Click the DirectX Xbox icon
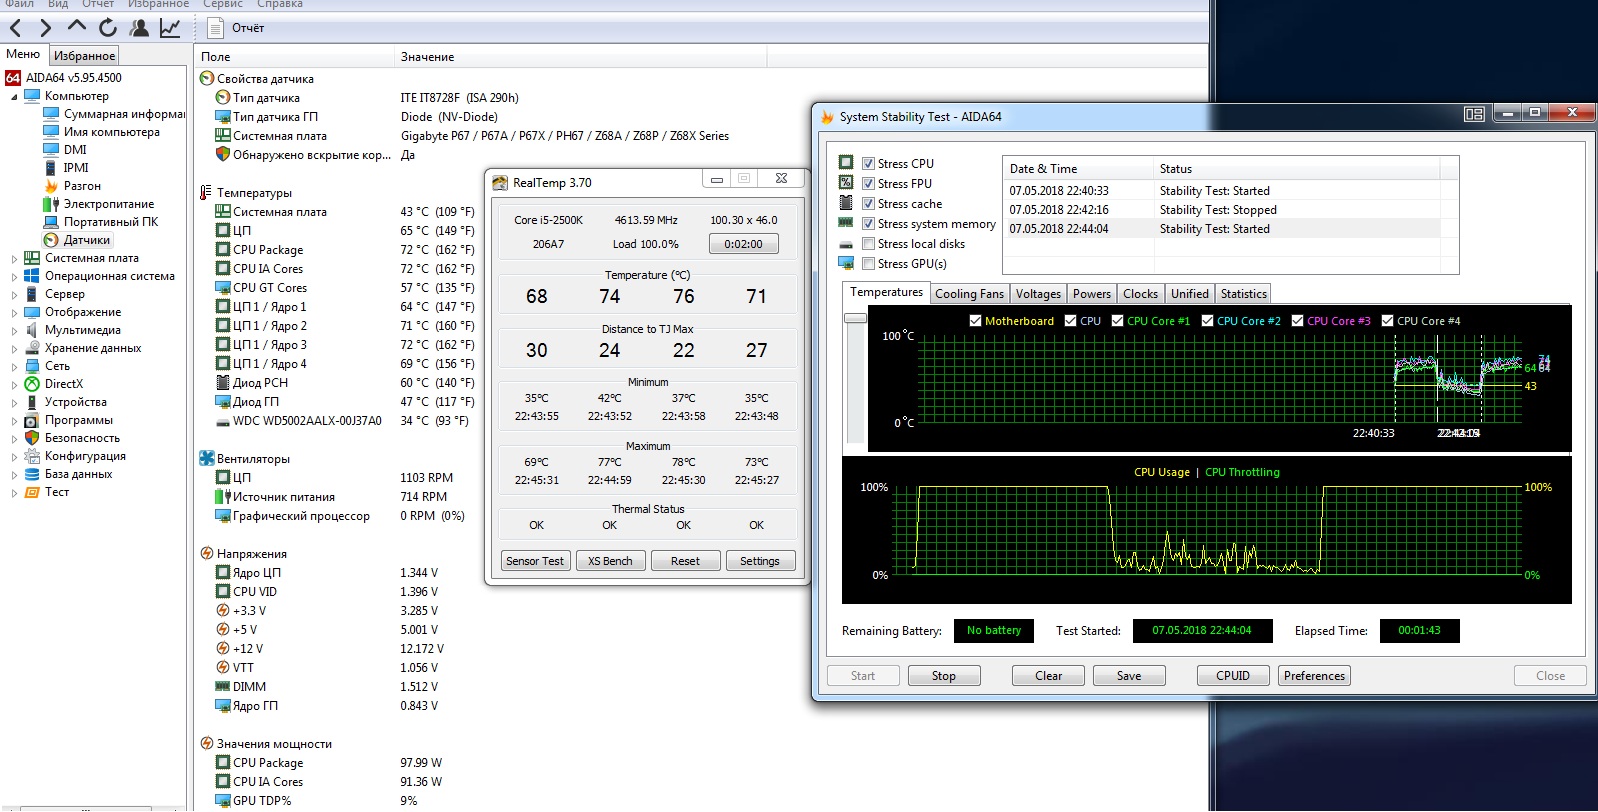The width and height of the screenshot is (1598, 812). [x=32, y=384]
